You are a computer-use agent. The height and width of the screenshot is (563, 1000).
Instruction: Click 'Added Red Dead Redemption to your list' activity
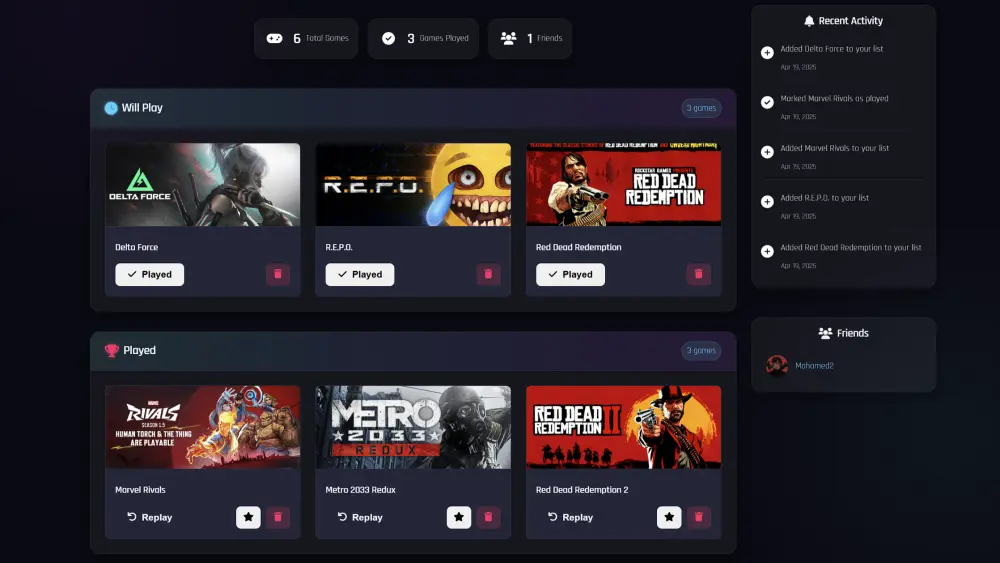point(851,248)
